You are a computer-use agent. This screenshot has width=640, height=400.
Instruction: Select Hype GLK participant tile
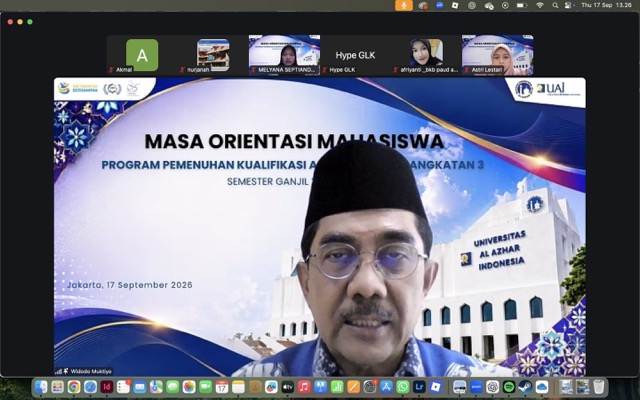[x=355, y=55]
